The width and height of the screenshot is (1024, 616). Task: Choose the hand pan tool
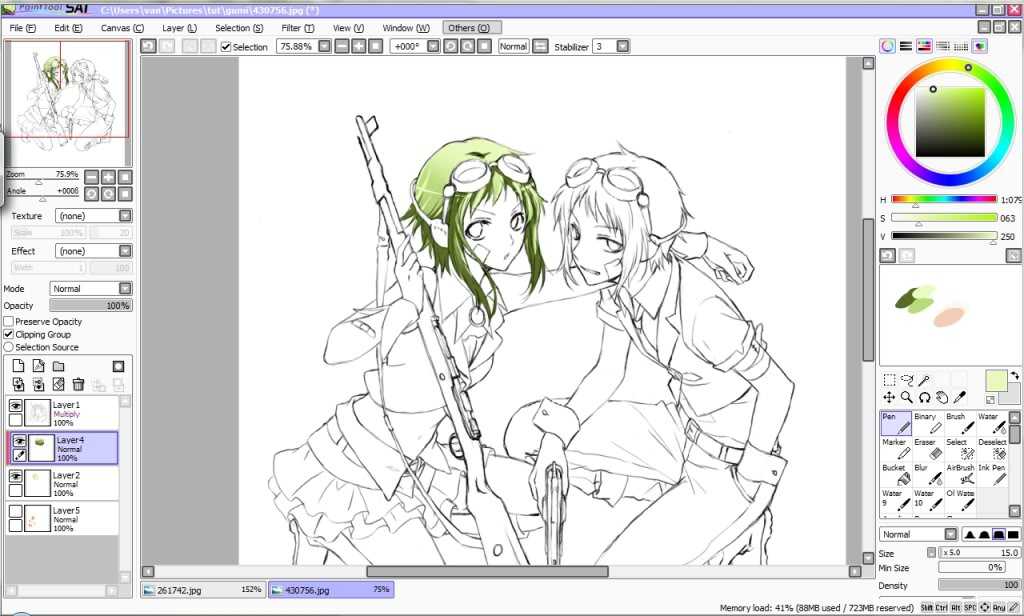(x=942, y=397)
